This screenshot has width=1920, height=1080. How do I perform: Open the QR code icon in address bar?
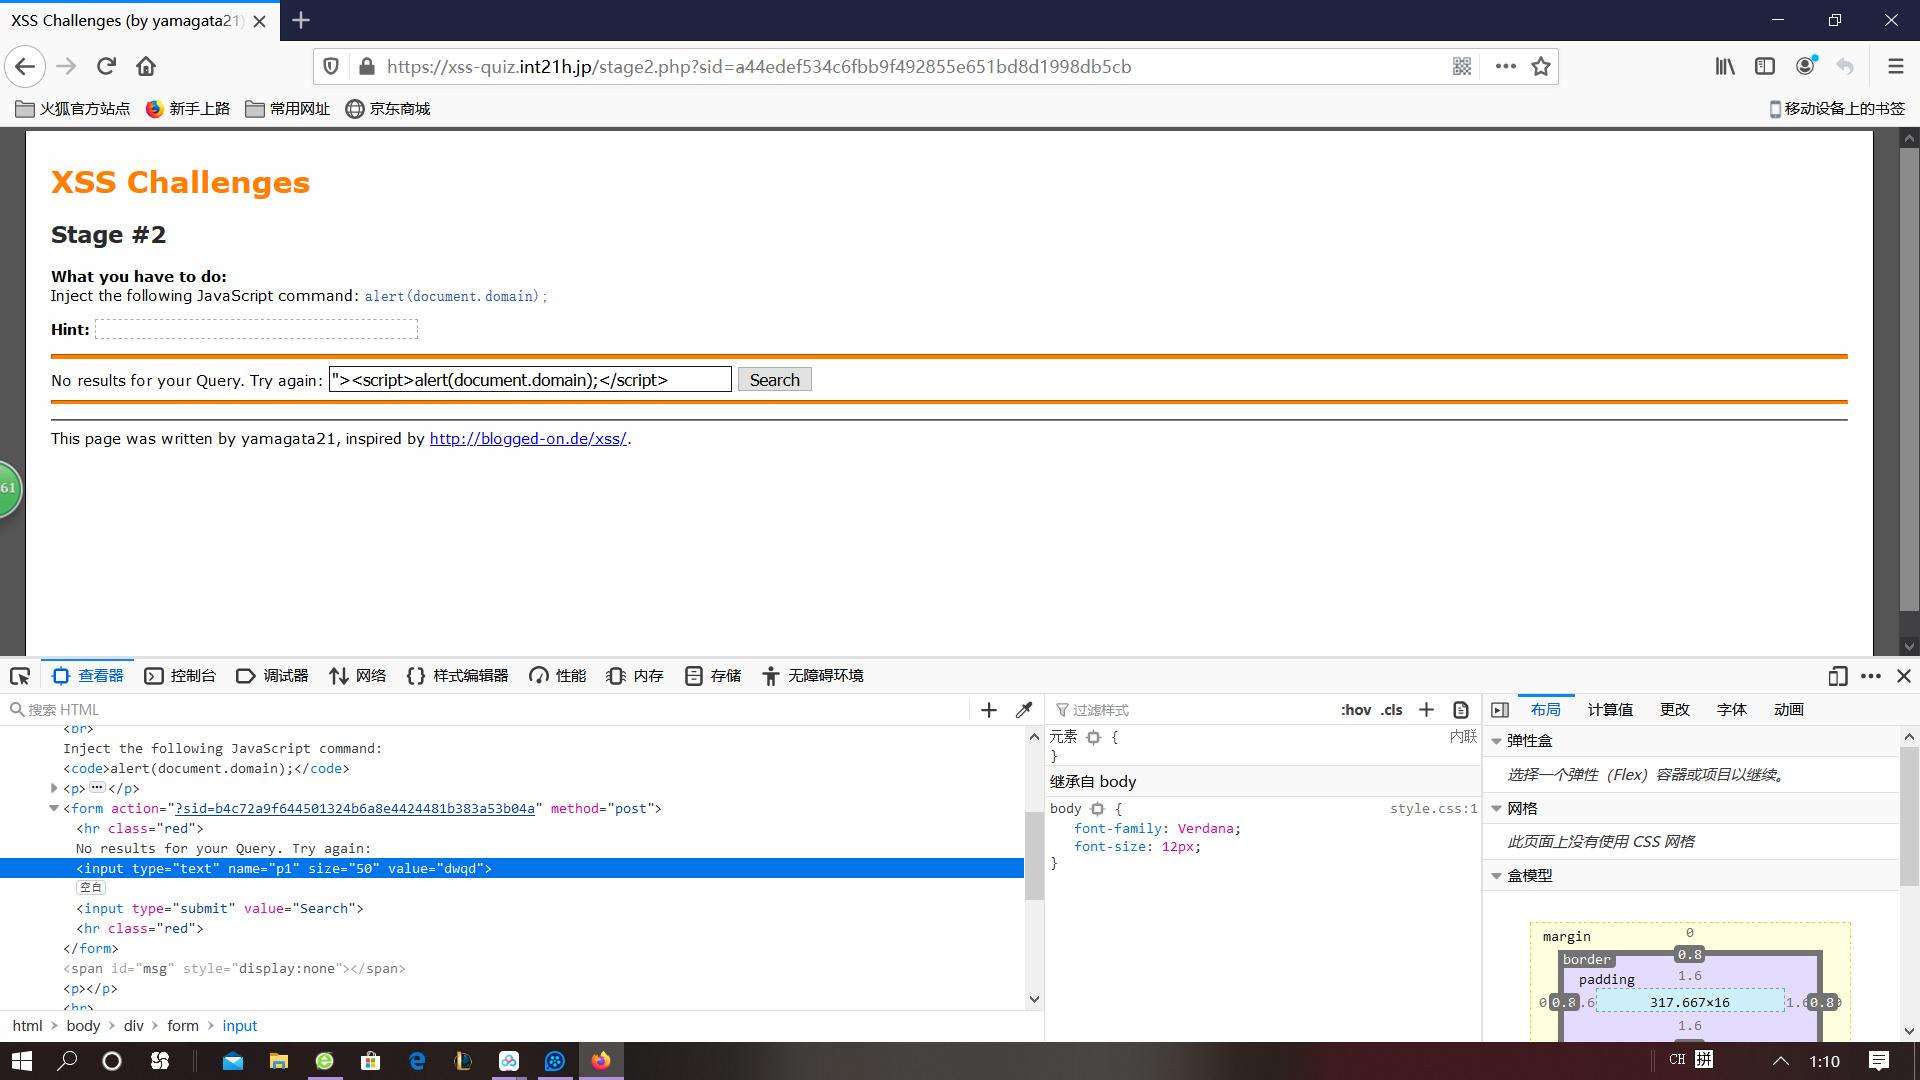click(x=1462, y=67)
